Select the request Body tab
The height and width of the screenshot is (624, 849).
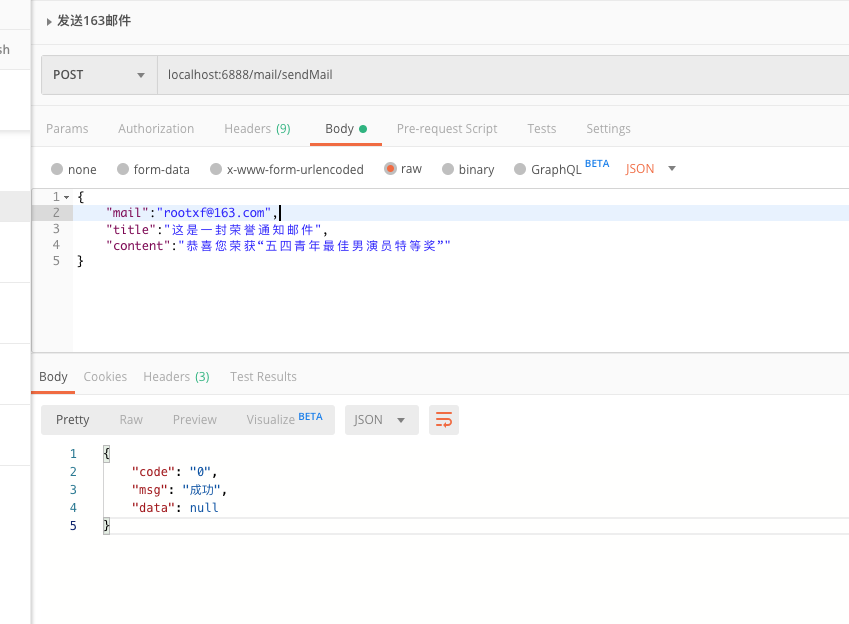(346, 129)
